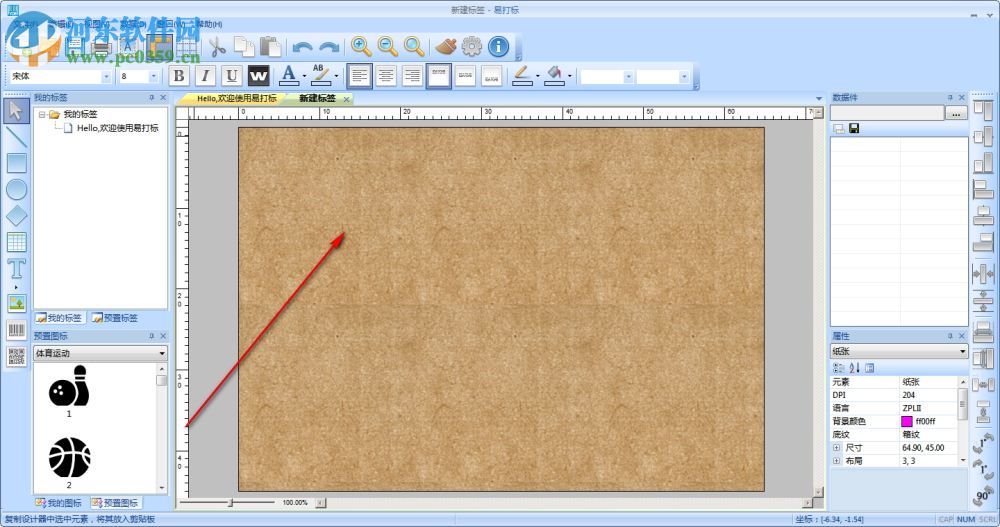Click the save disk icon in data panel
The image size is (1000, 527).
coord(855,128)
